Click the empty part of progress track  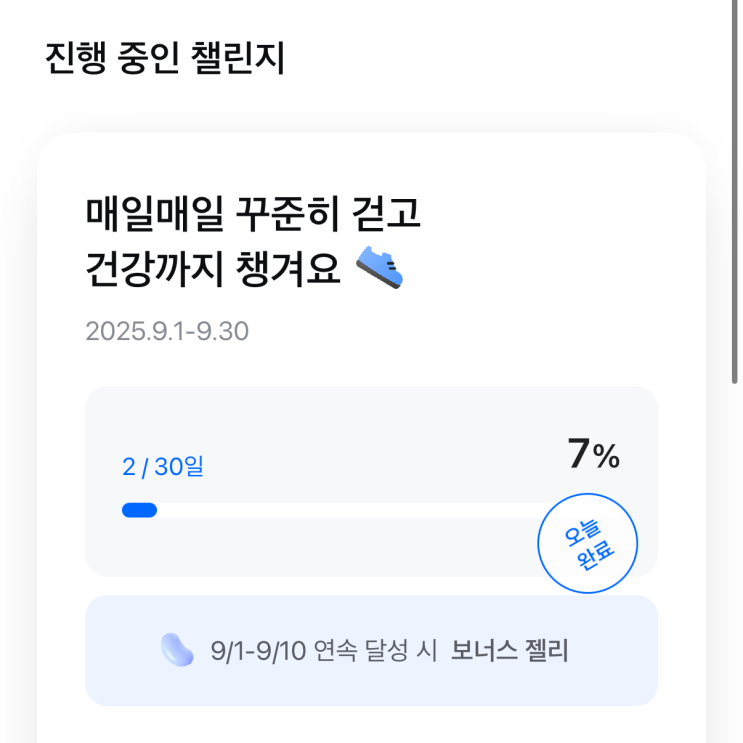click(340, 510)
